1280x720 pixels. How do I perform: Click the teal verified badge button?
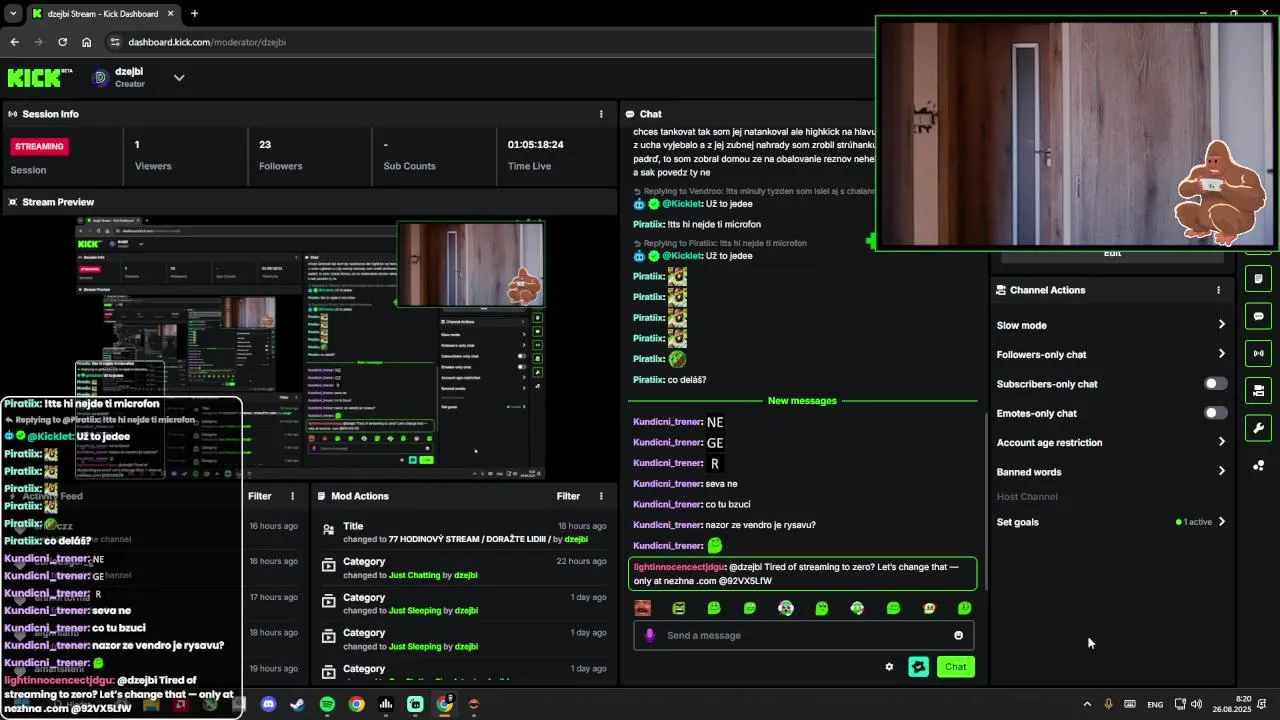[x=918, y=667]
